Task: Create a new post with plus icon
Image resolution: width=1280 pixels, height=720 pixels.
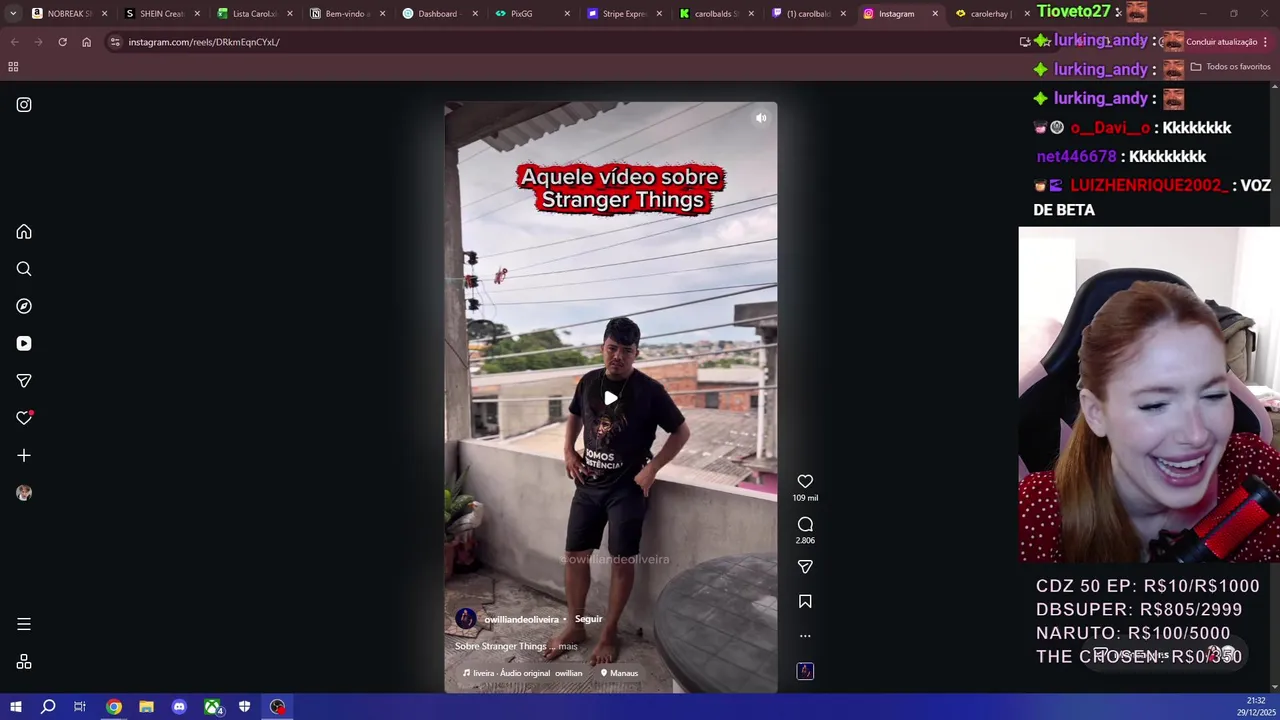Action: point(24,455)
